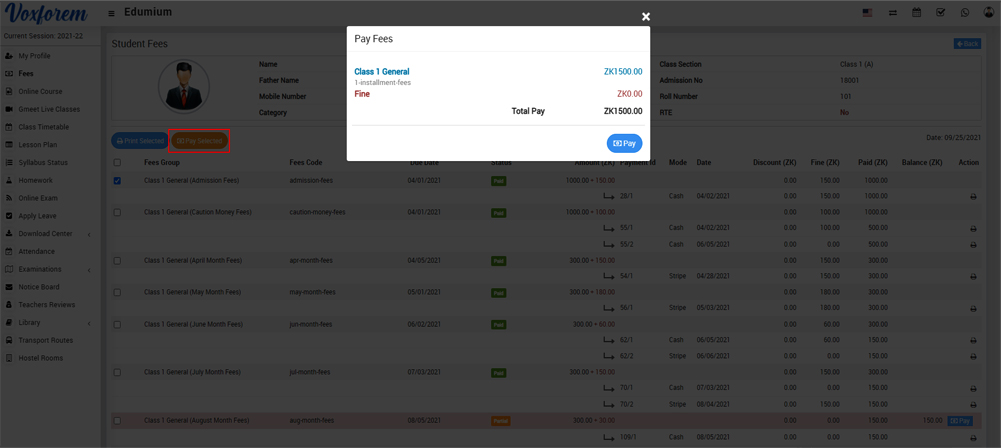Click the student profile photo
Viewport: 1001px width, 448px height.
pyautogui.click(x=183, y=87)
